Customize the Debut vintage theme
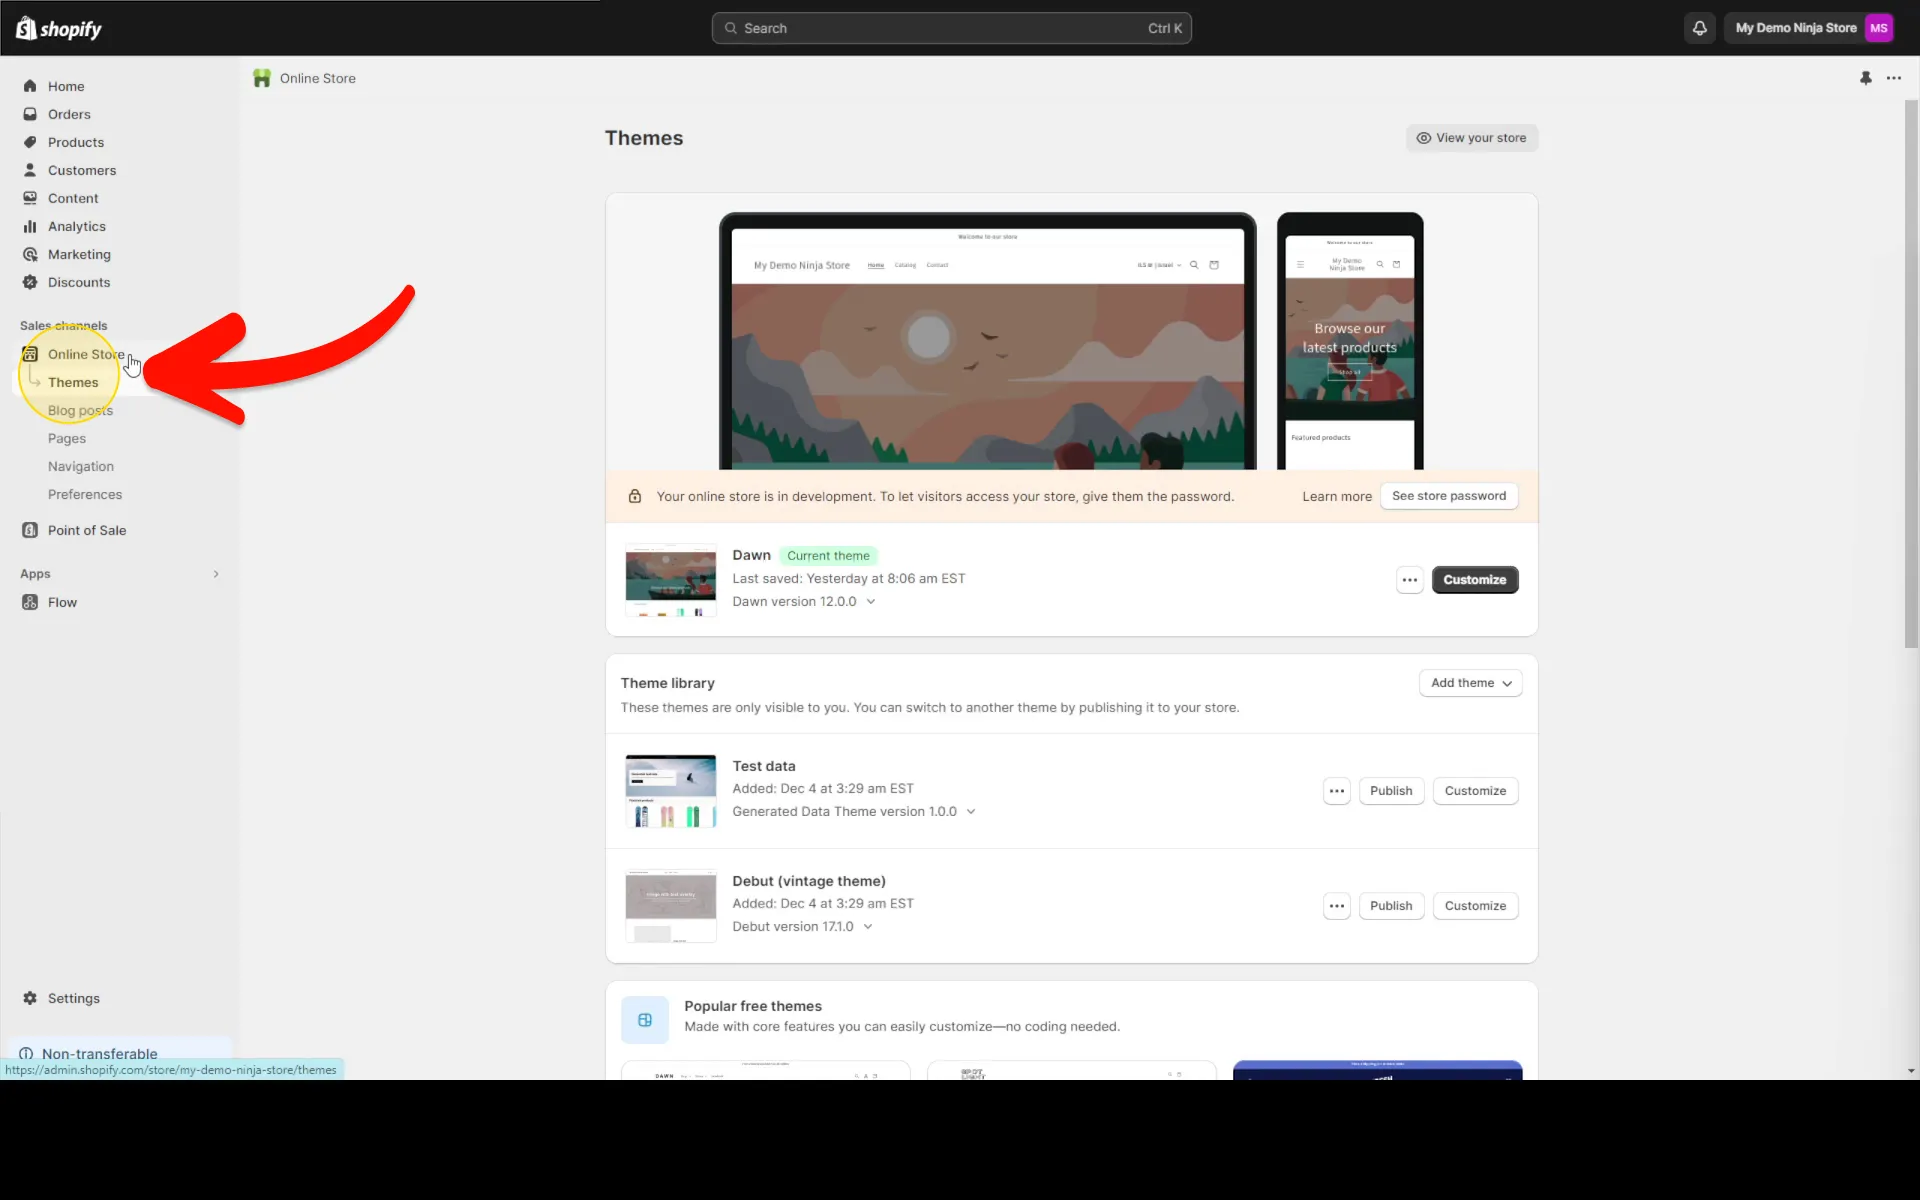Image resolution: width=1920 pixels, height=1200 pixels. [1475, 906]
